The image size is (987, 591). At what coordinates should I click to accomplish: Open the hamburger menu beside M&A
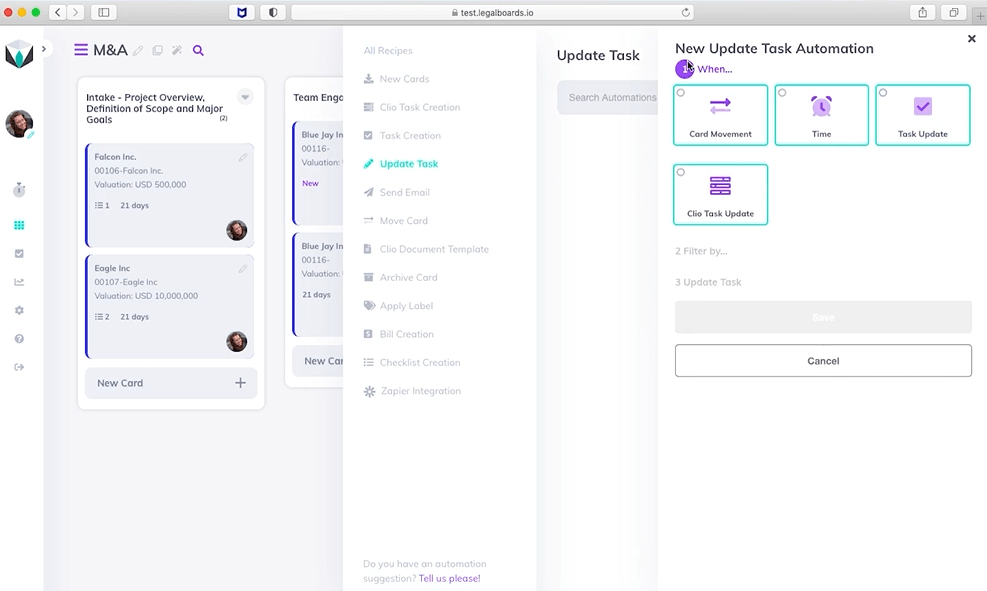point(81,50)
